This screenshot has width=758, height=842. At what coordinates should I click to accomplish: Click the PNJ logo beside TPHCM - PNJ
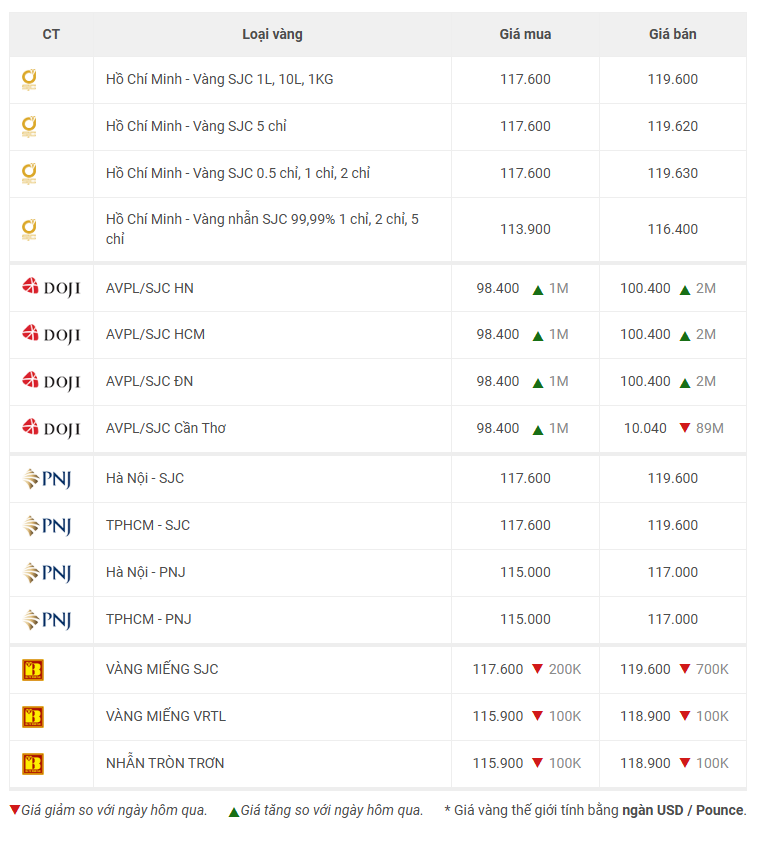tap(47, 620)
